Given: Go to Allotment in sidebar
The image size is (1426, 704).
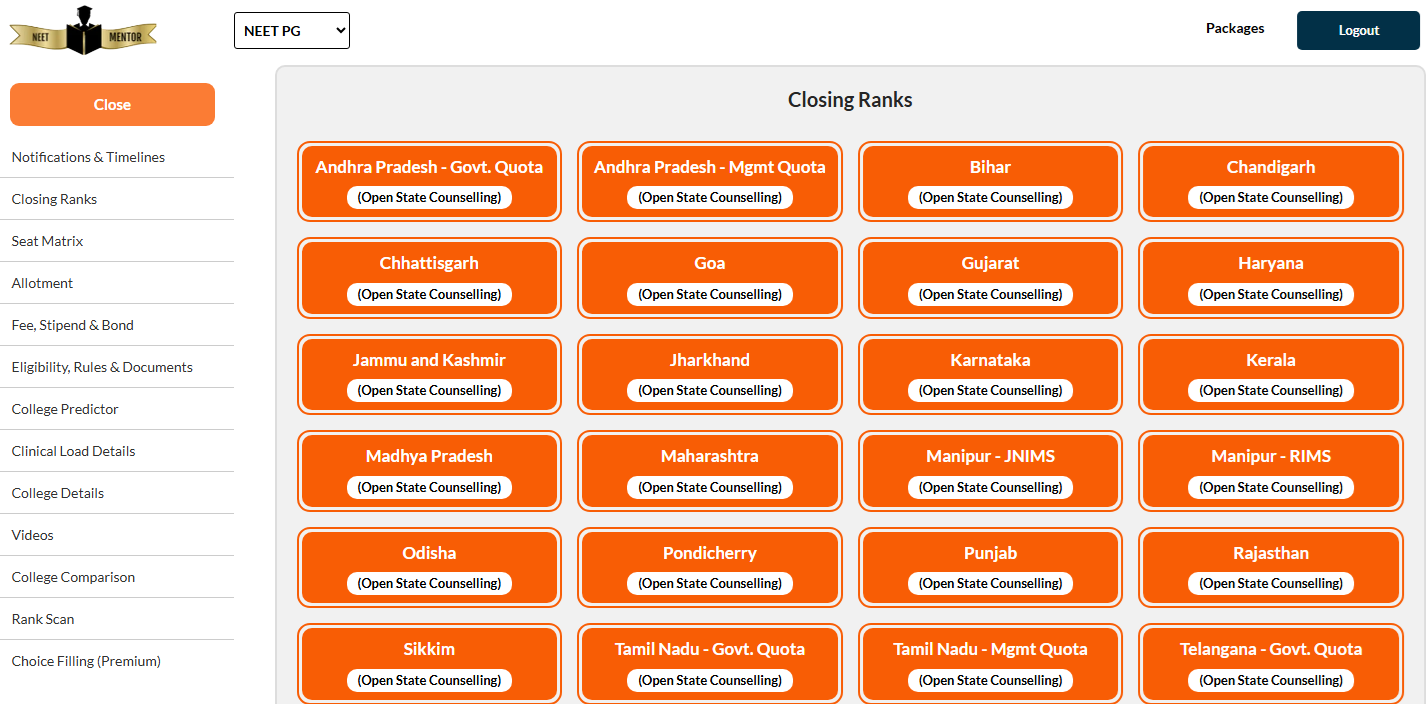Looking at the screenshot, I should 42,283.
